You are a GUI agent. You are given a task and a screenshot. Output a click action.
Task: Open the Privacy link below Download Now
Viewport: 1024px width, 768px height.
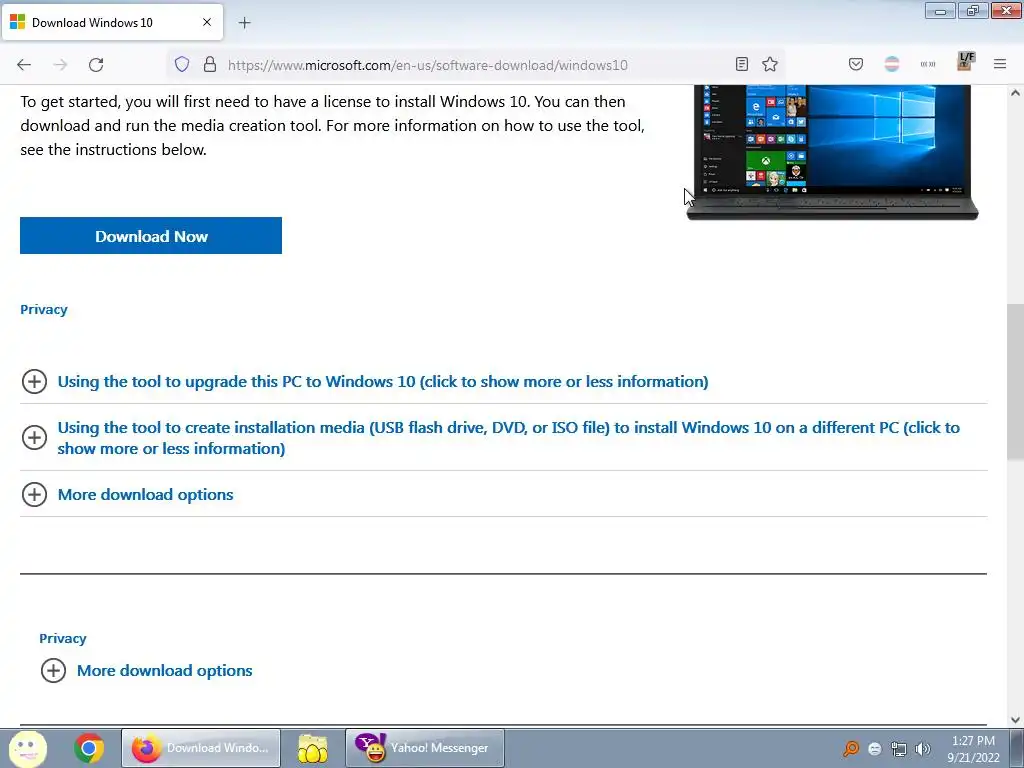[x=44, y=310]
